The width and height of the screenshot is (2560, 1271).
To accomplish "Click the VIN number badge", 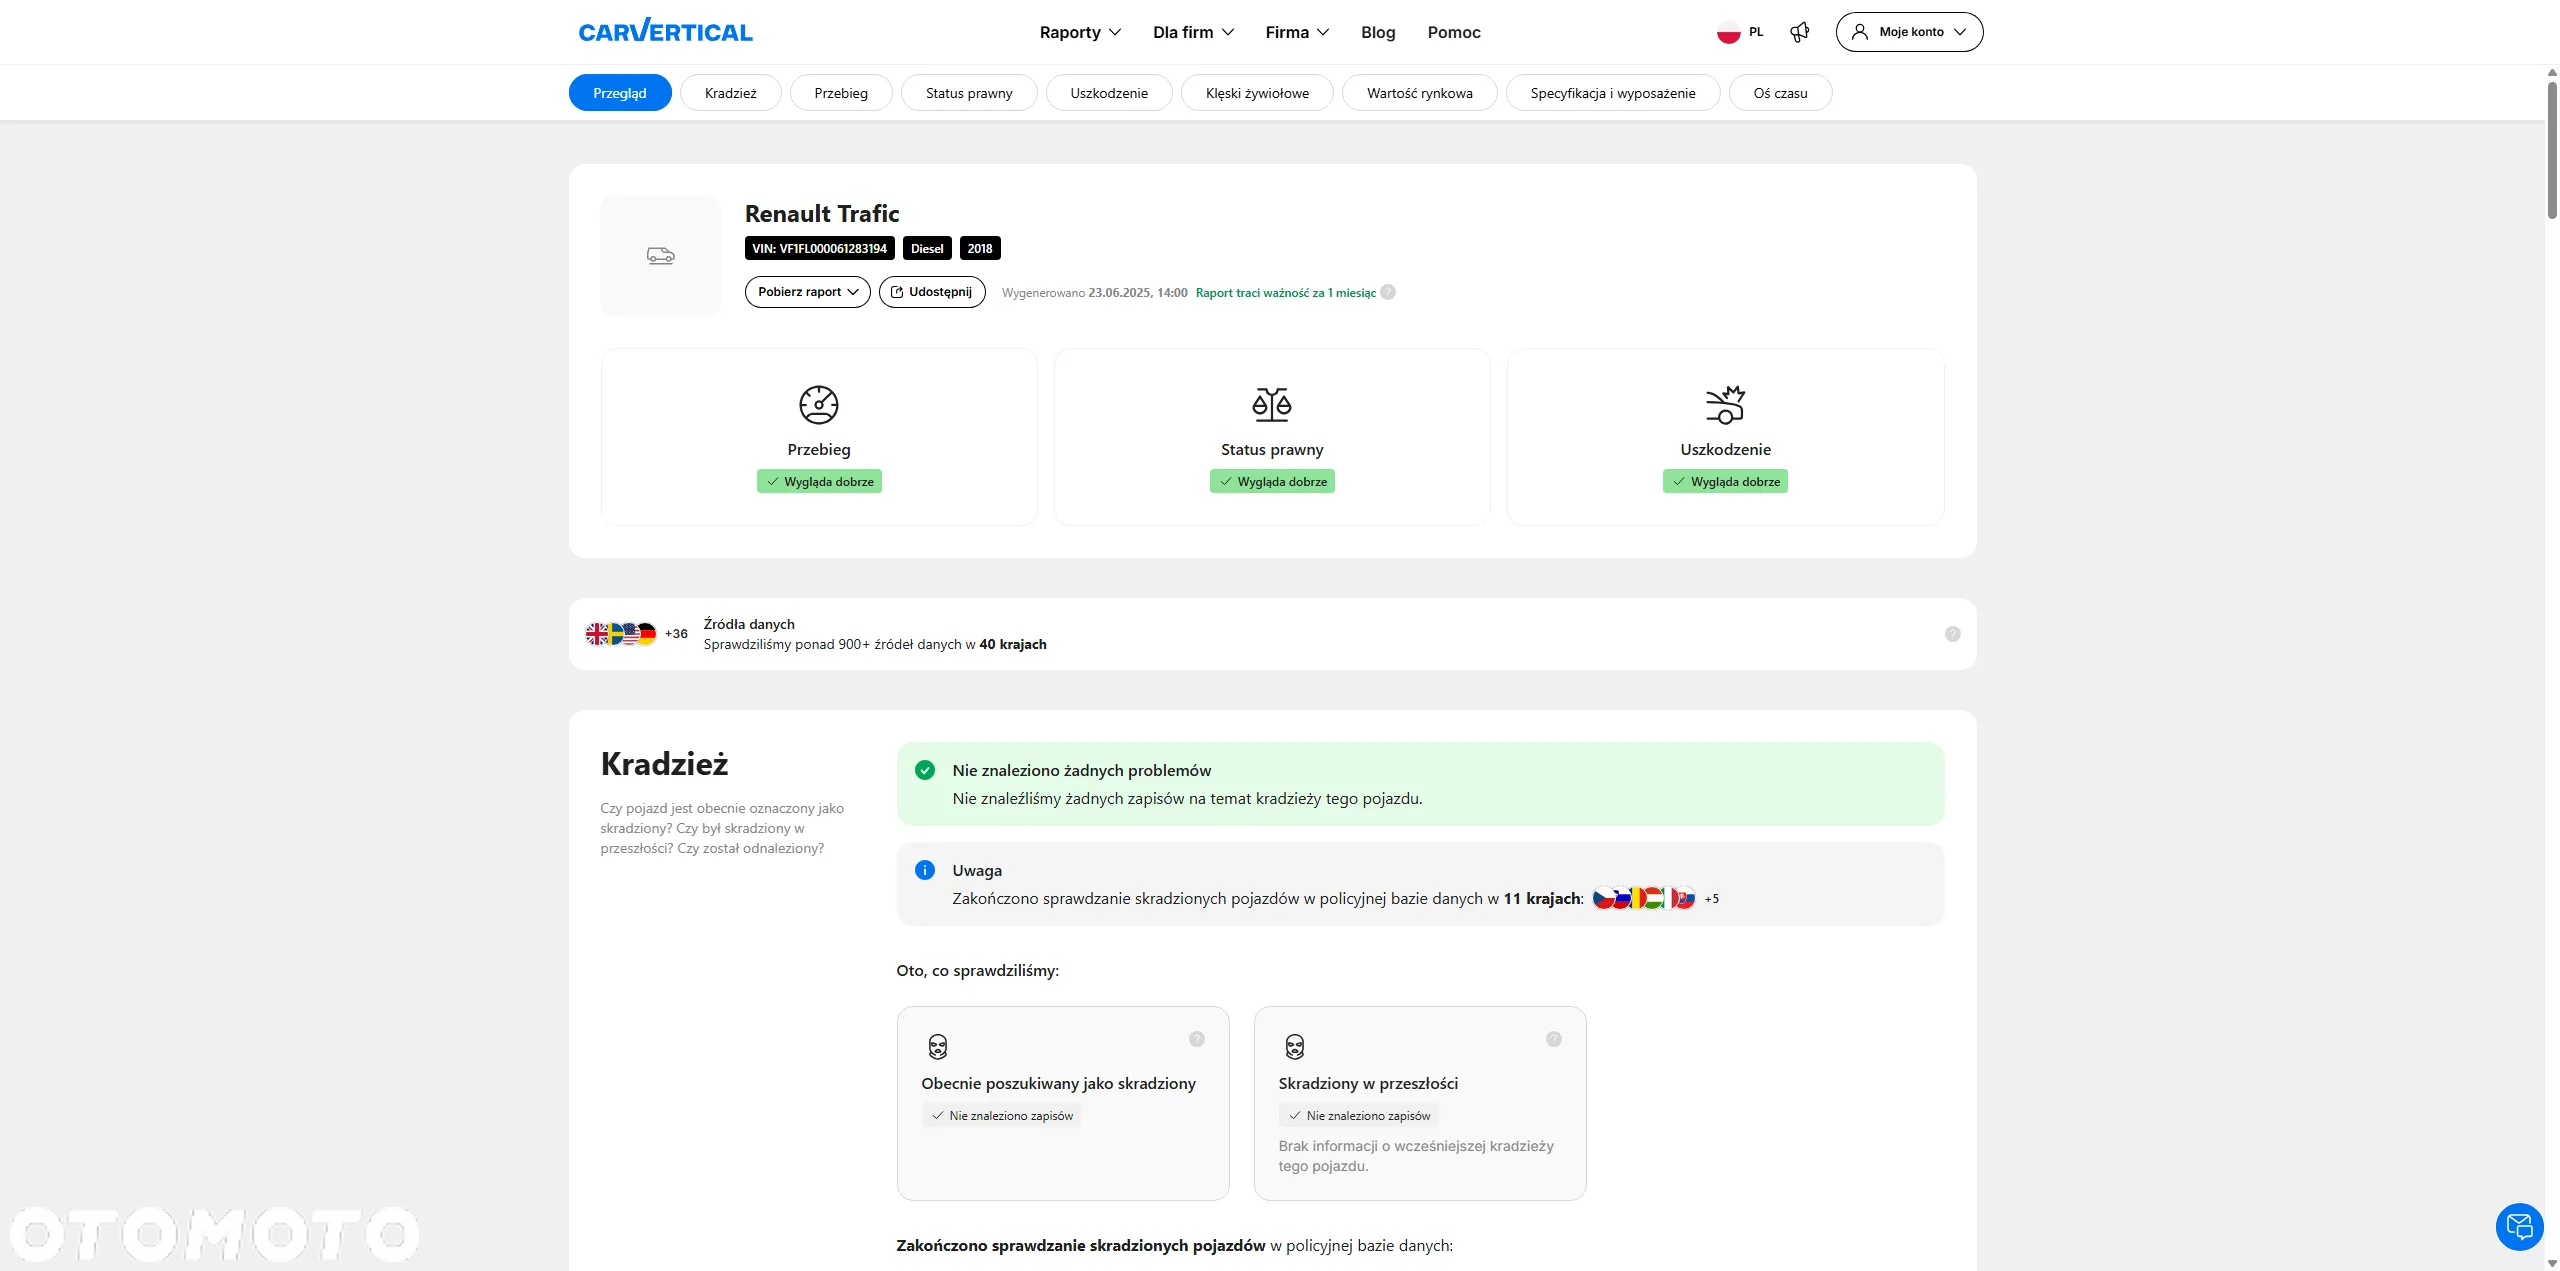I will pyautogui.click(x=819, y=248).
